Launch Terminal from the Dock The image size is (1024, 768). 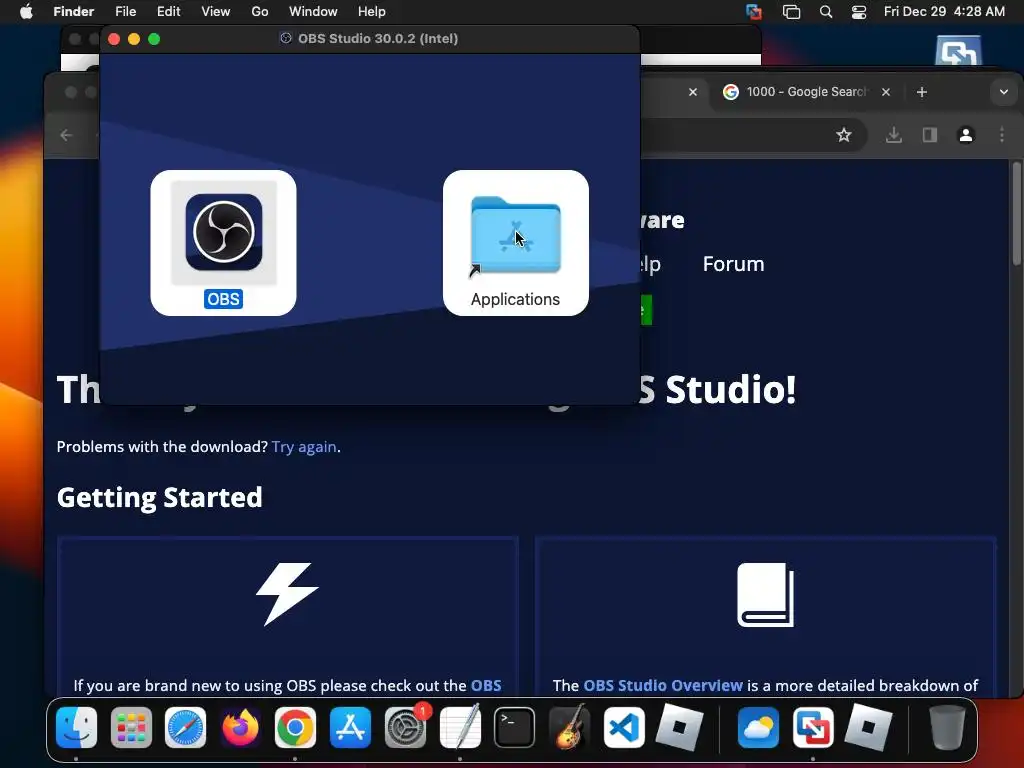coord(515,727)
